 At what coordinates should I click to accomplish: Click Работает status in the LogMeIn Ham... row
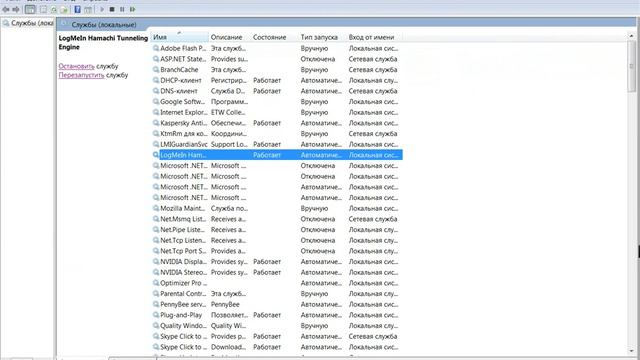coord(267,155)
